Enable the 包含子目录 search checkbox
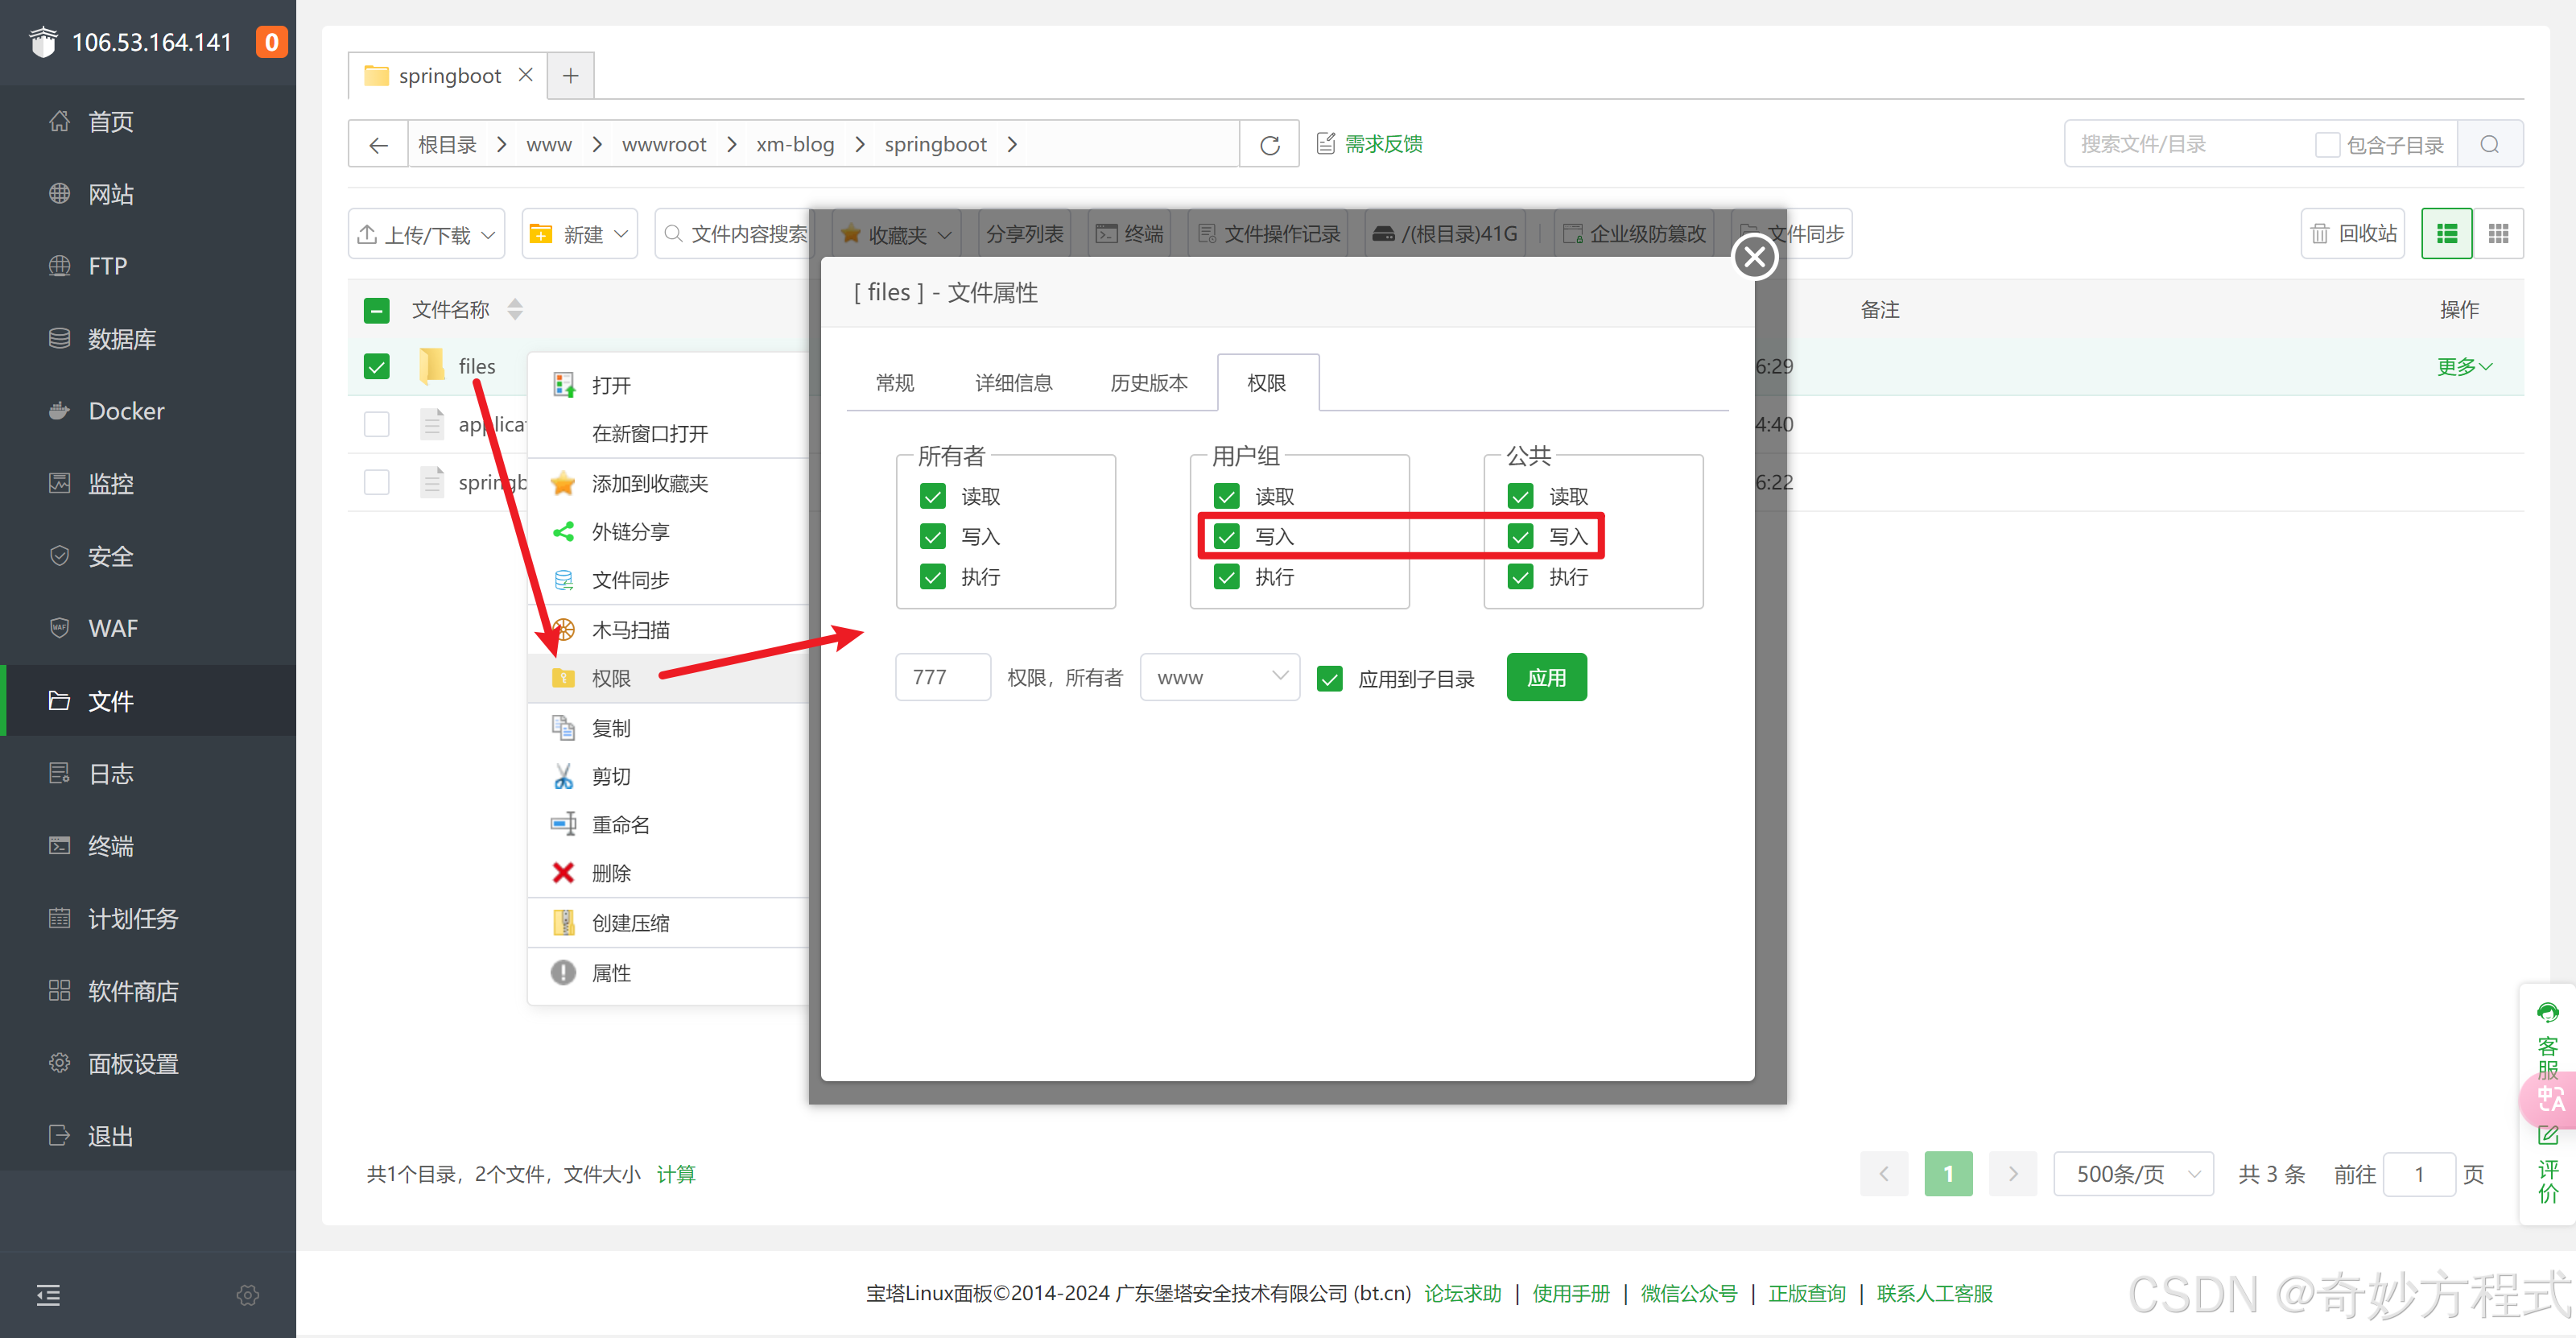Screen dimensions: 2576x1338 (2327, 145)
